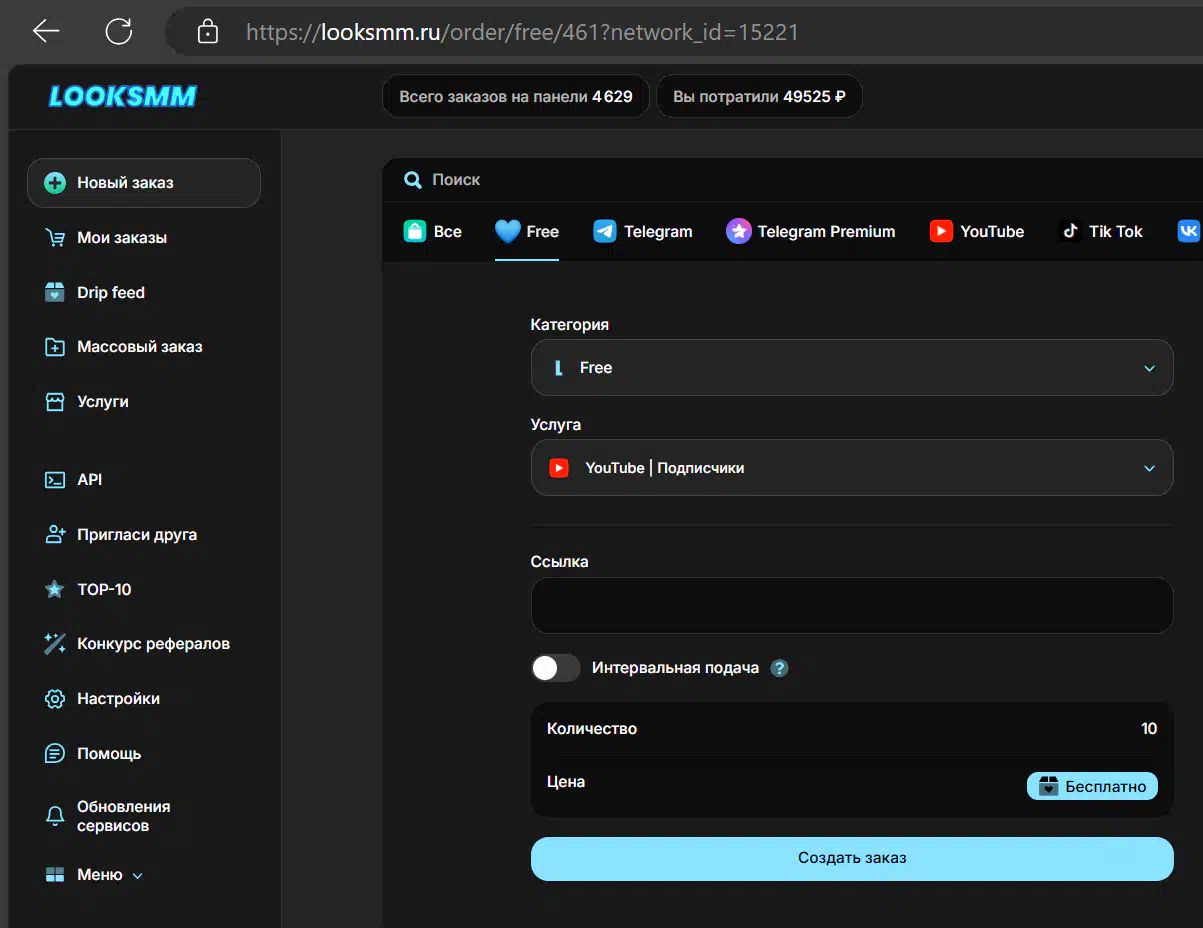Click the LOOKSMM logo
This screenshot has width=1203, height=928.
click(123, 96)
